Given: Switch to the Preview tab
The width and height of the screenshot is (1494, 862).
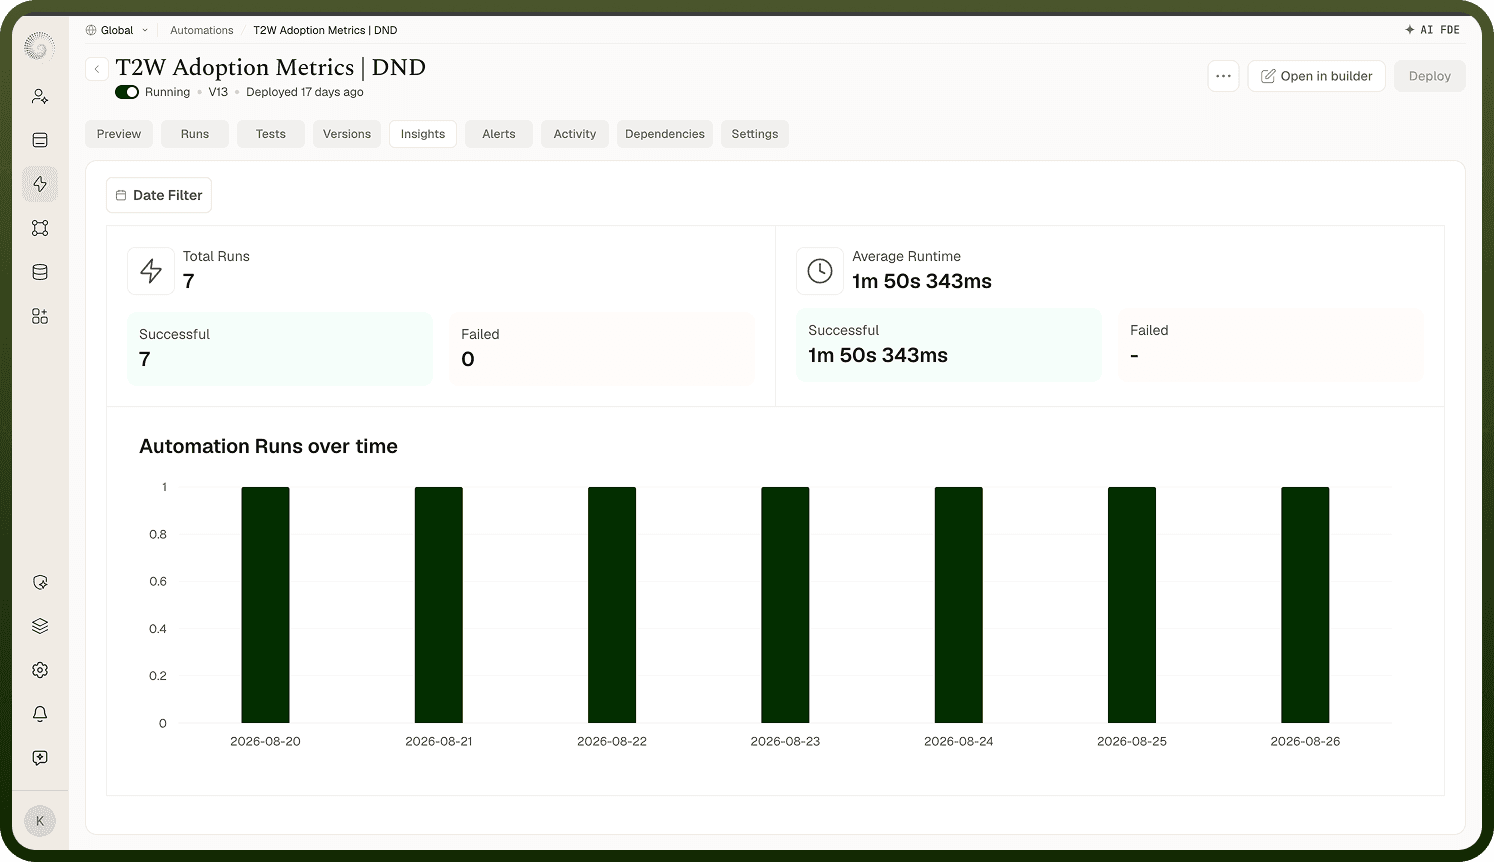Looking at the screenshot, I should point(119,134).
